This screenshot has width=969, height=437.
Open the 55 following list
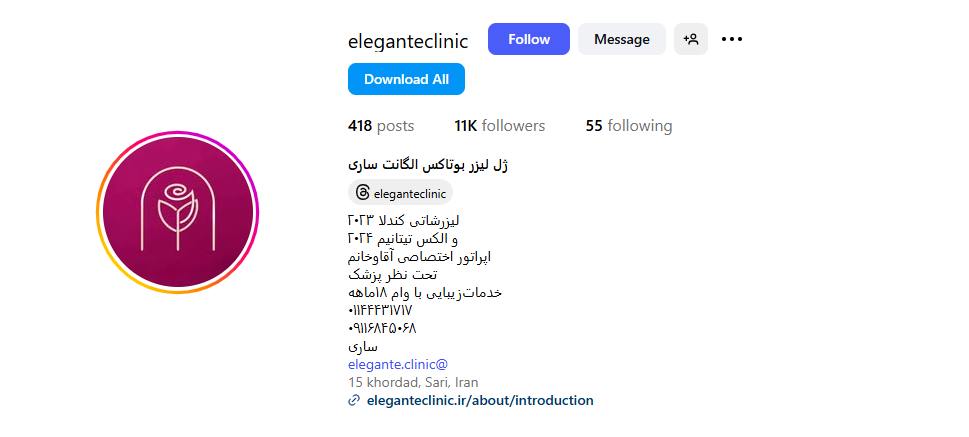coord(628,126)
